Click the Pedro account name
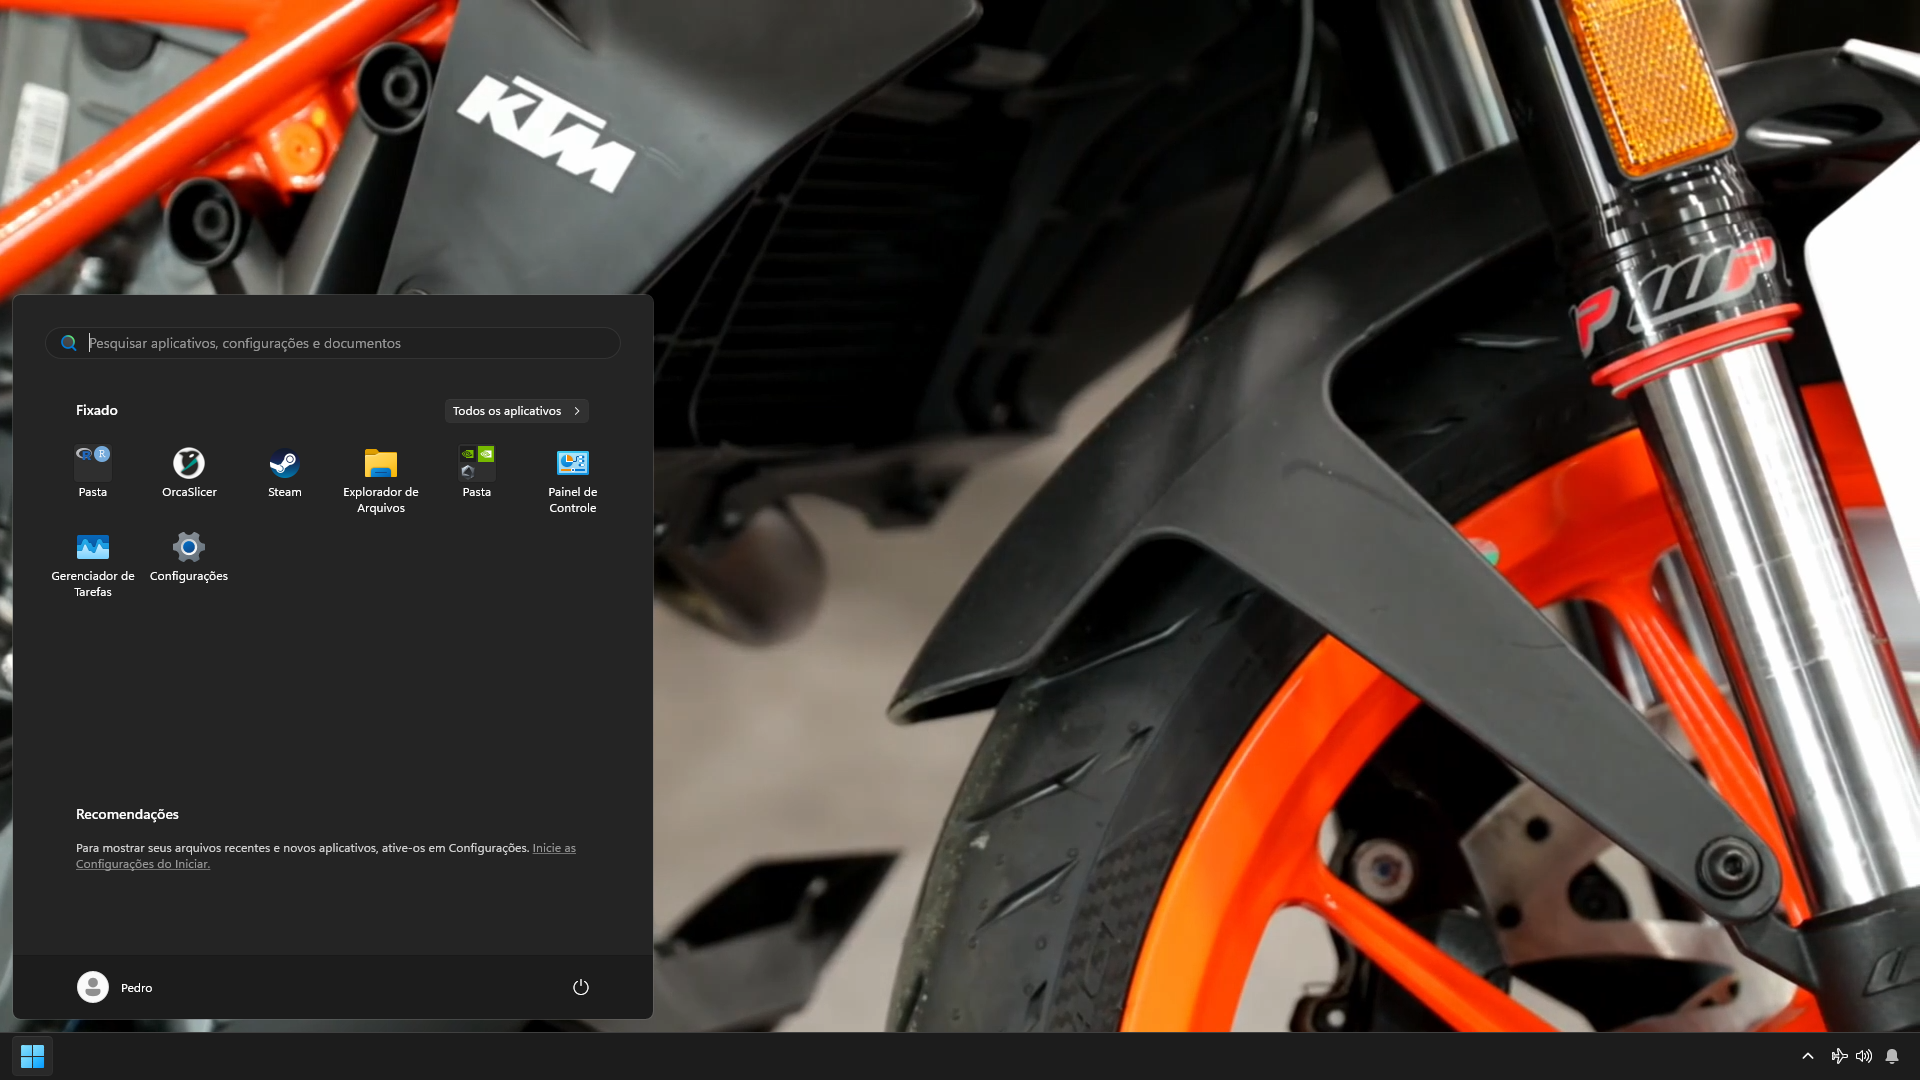1920x1080 pixels. 137,988
